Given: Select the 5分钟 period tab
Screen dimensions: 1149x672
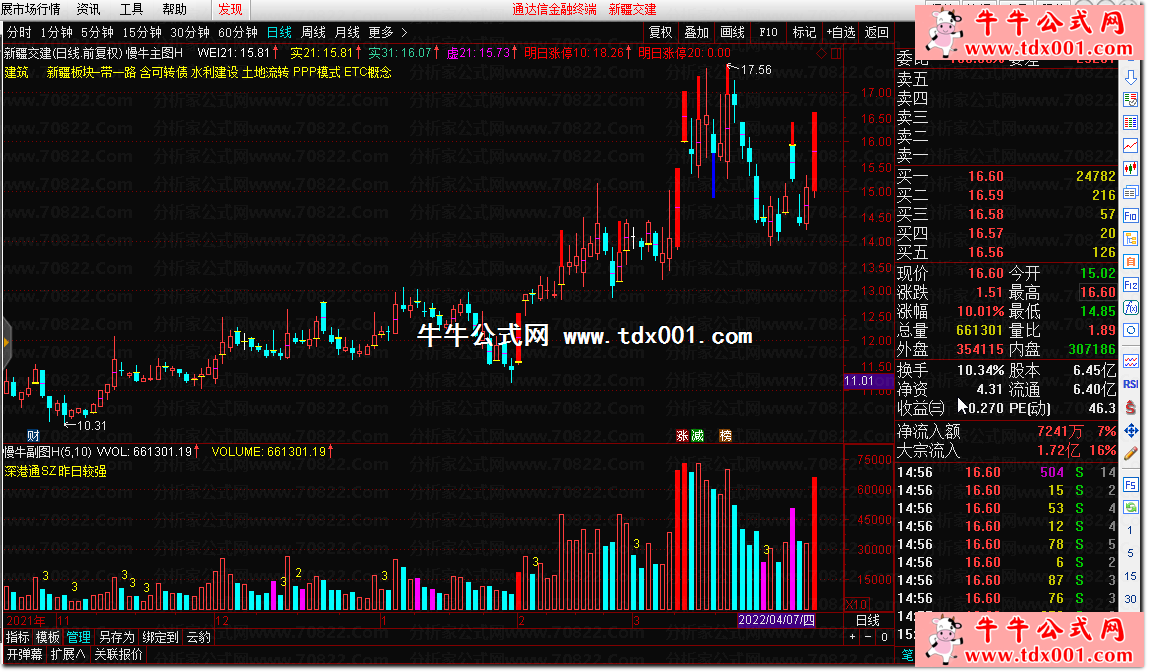Looking at the screenshot, I should click(97, 32).
